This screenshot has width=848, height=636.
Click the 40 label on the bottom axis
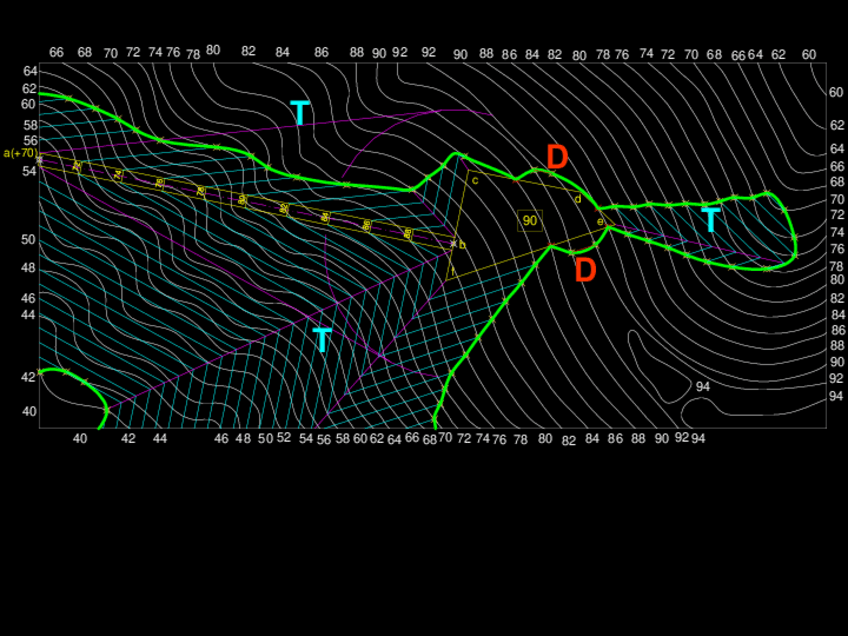80,438
